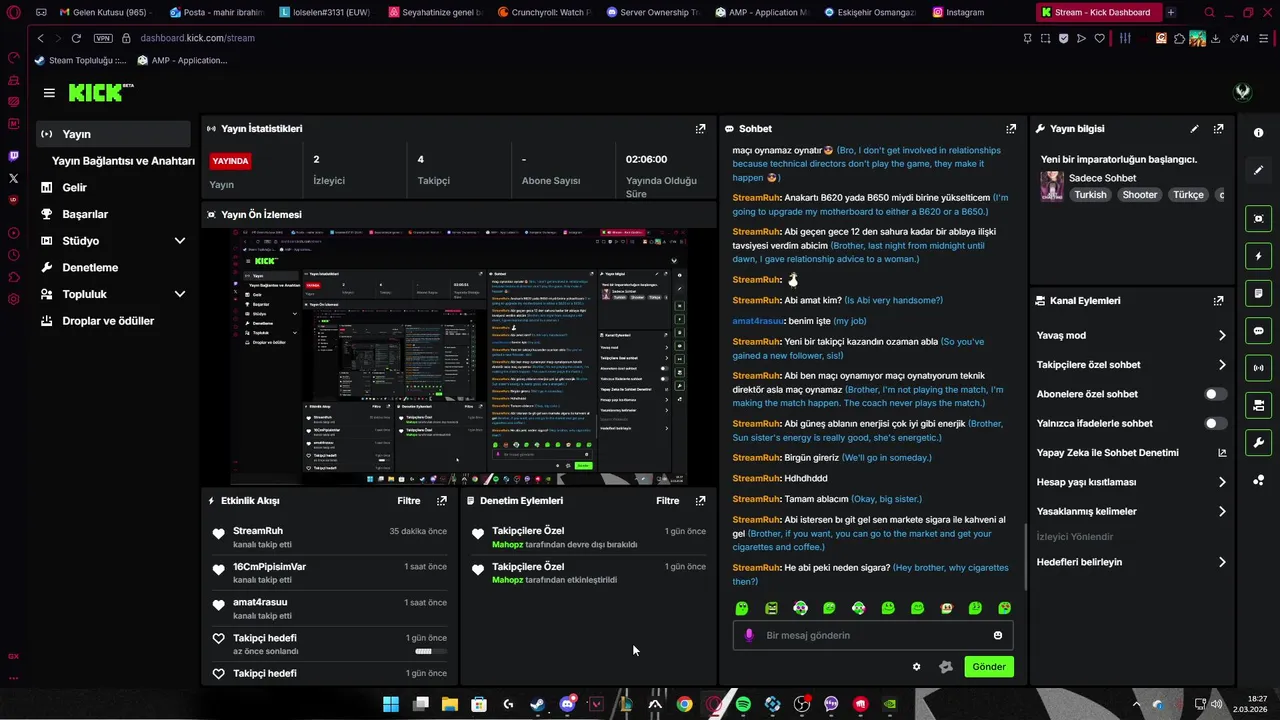Toggle the wrench widget icon in sidebar

pos(1258,442)
